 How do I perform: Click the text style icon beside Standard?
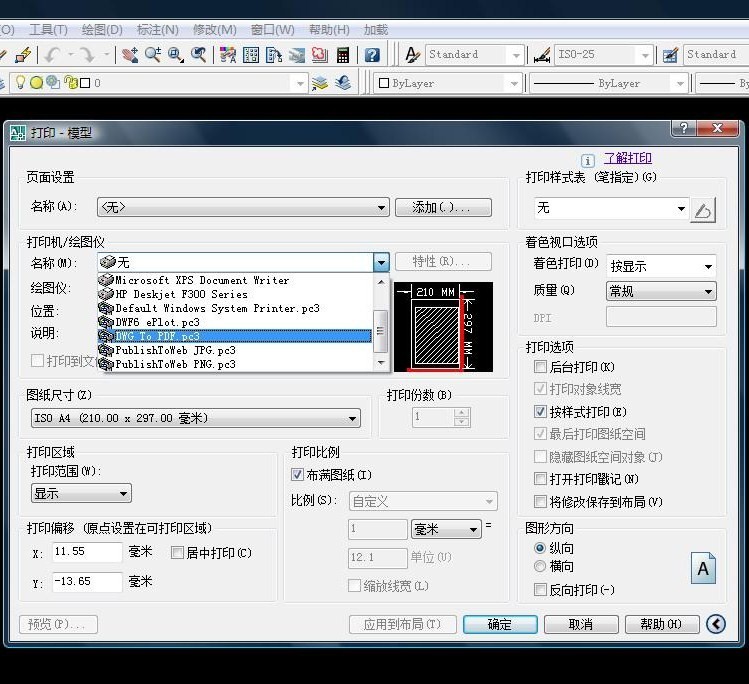(x=412, y=55)
